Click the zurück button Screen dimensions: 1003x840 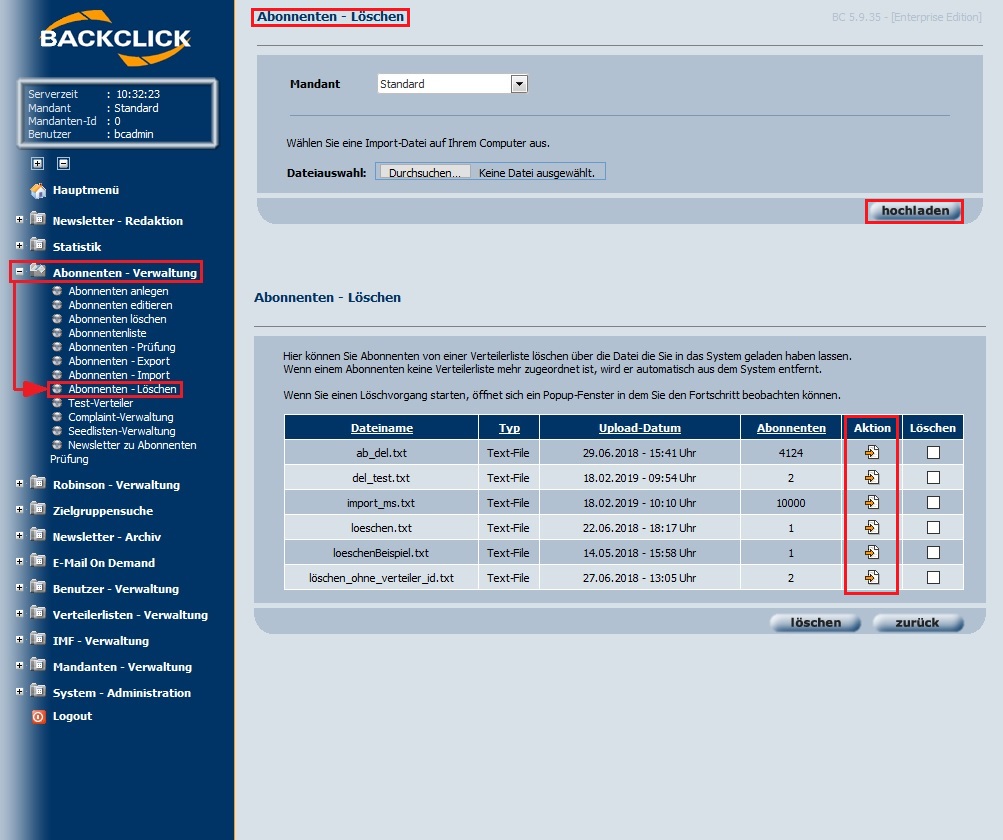pos(917,622)
